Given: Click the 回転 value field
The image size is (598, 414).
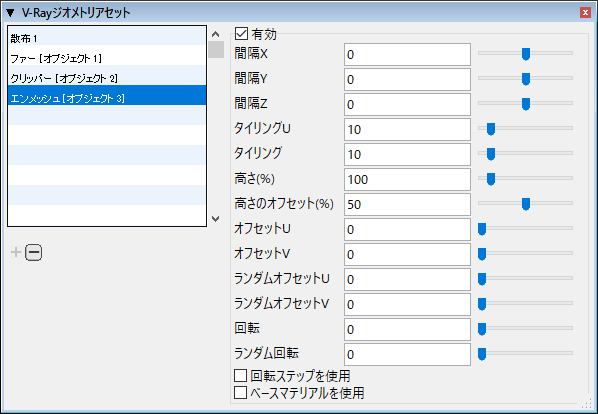Looking at the screenshot, I should (407, 329).
